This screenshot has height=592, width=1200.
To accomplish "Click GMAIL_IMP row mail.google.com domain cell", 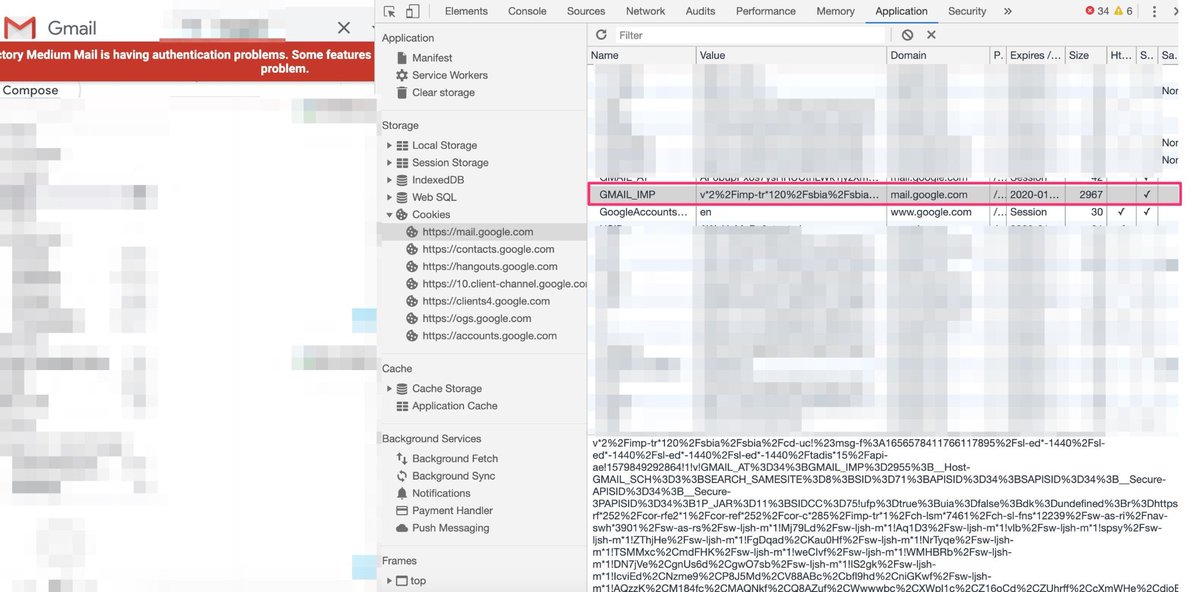I will tap(938, 194).
